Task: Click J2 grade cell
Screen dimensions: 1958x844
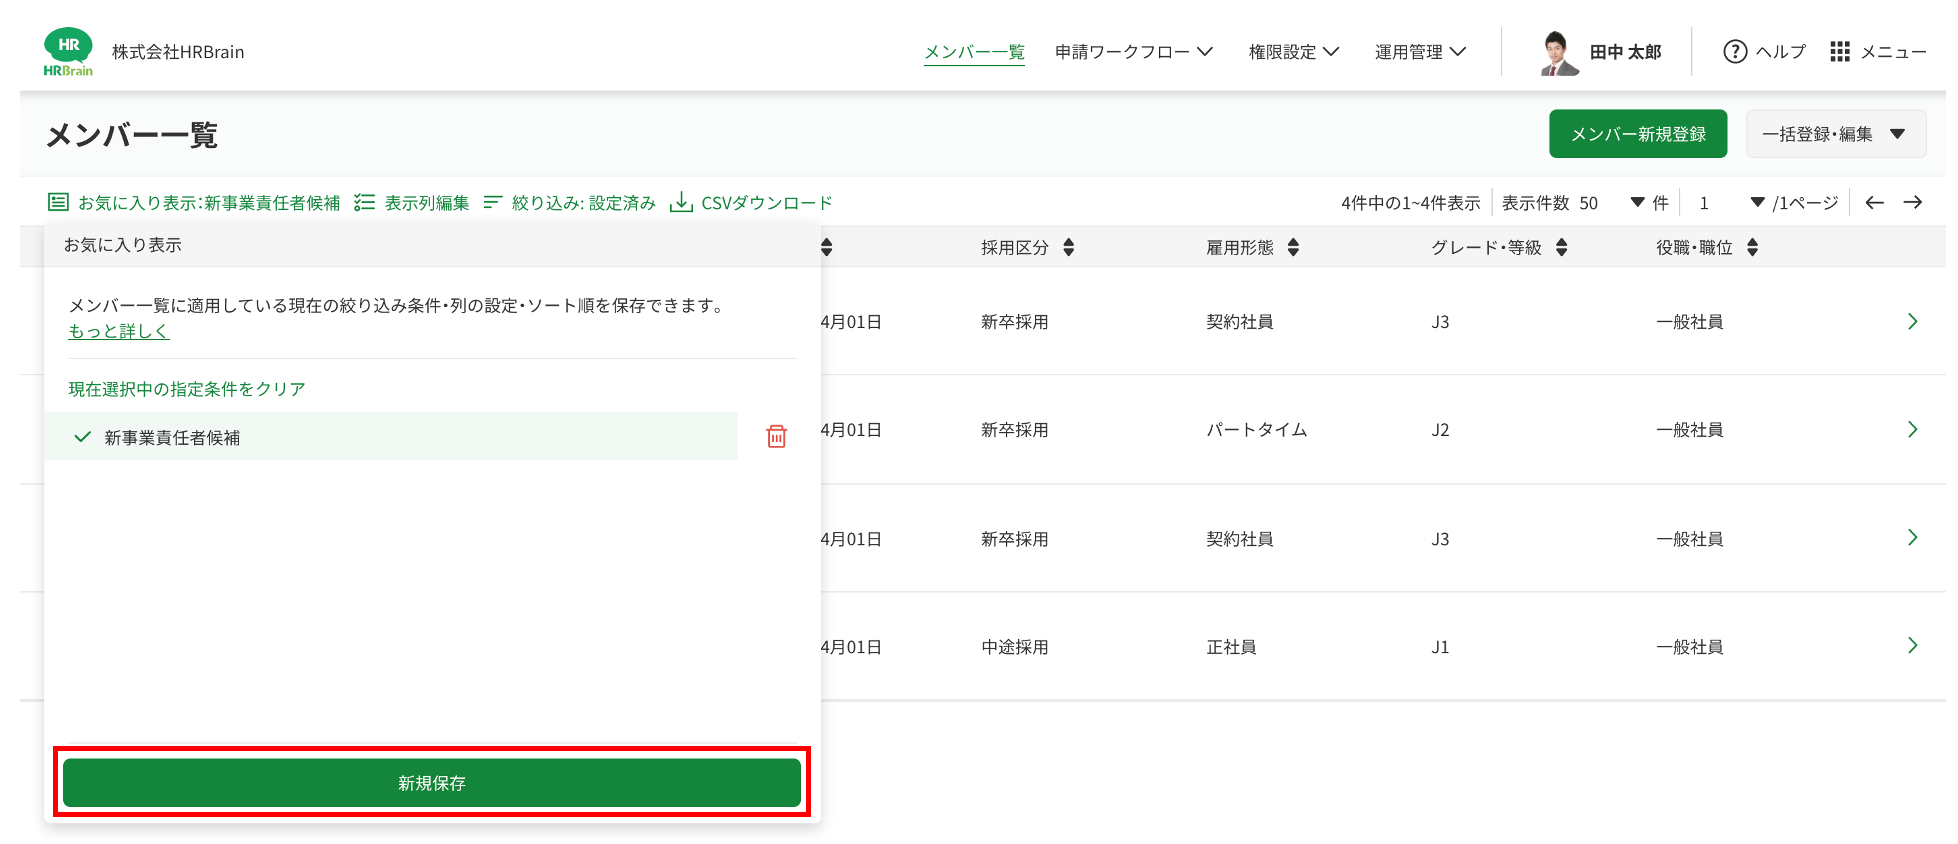Action: [1440, 430]
